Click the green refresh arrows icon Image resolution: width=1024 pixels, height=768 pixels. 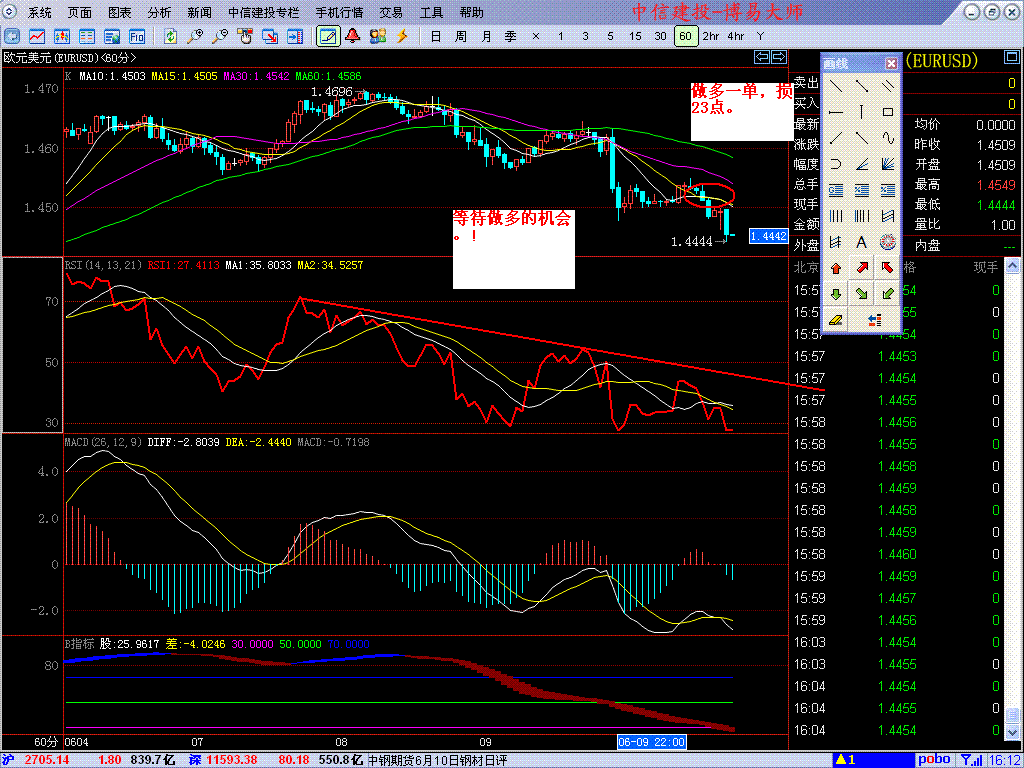pyautogui.click(x=171, y=36)
